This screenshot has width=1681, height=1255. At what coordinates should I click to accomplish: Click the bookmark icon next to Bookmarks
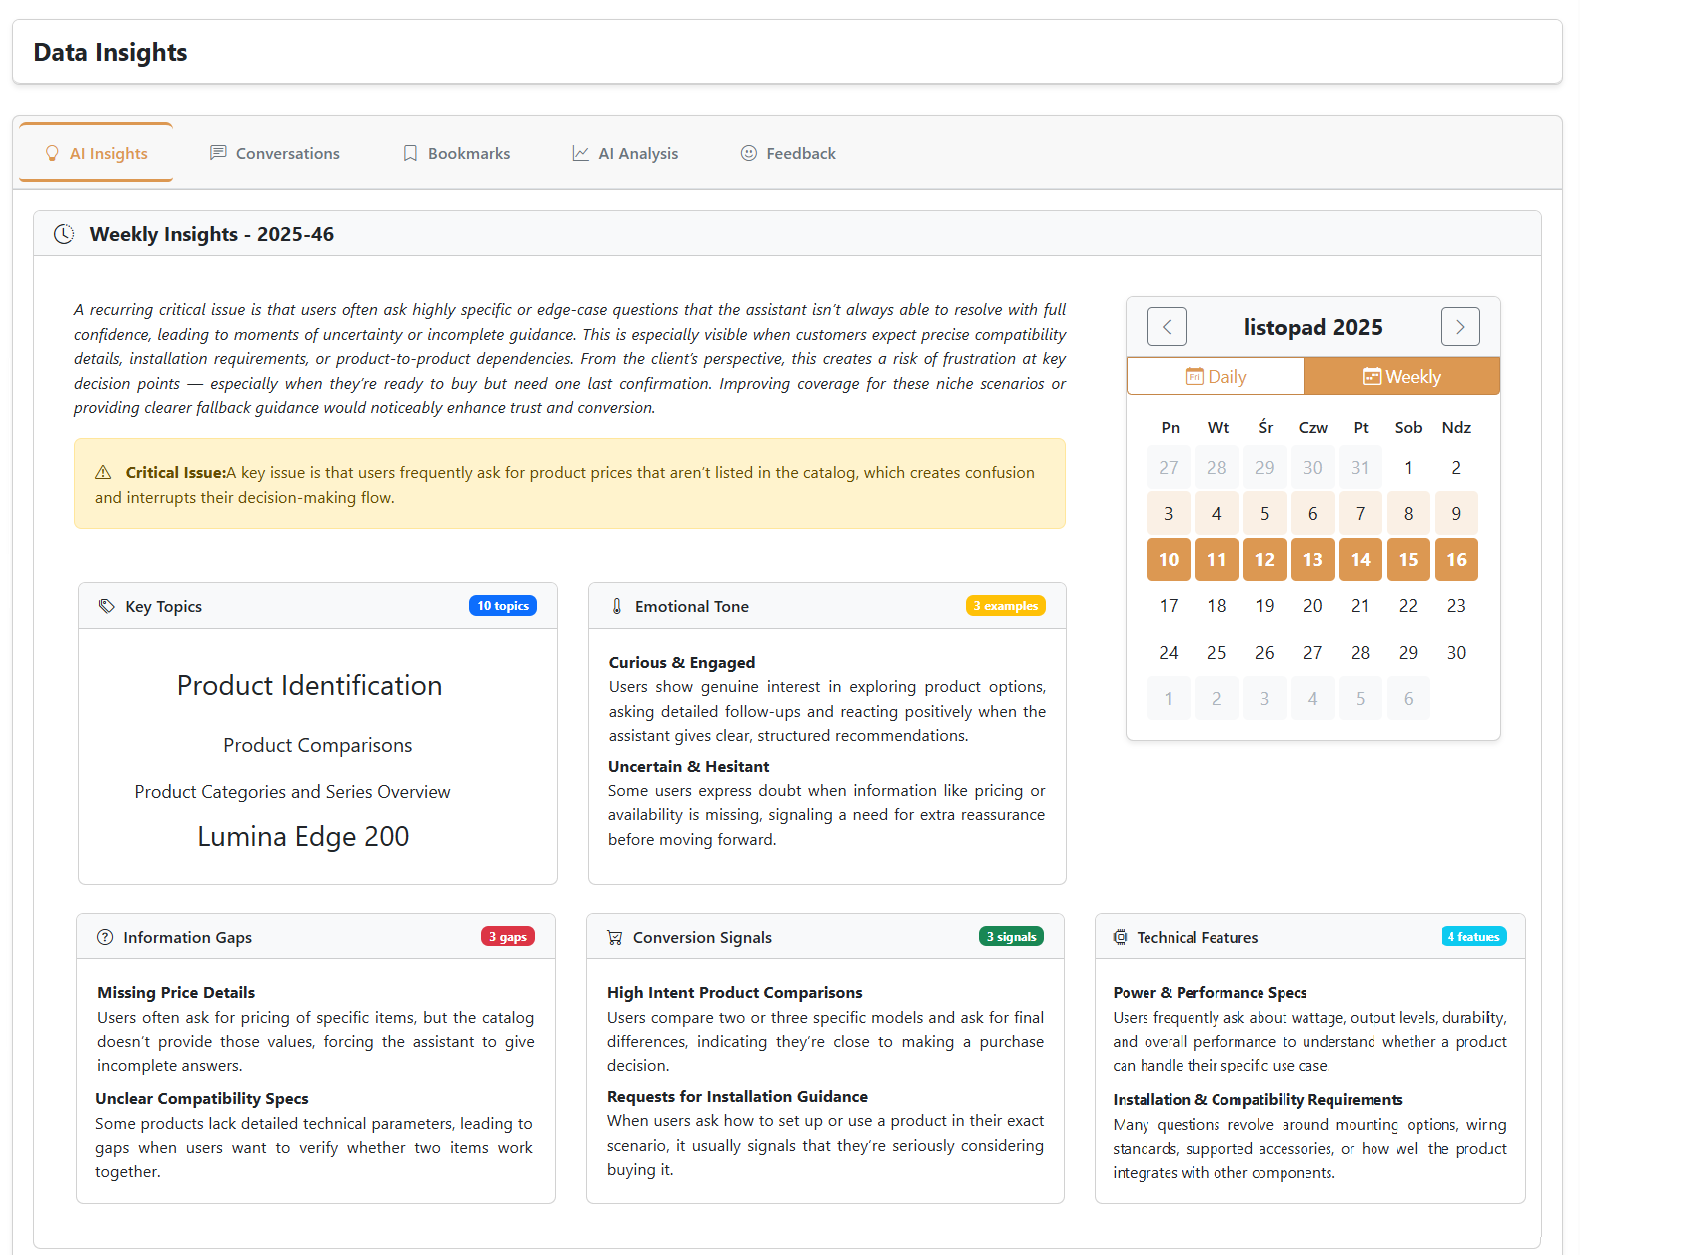point(409,152)
